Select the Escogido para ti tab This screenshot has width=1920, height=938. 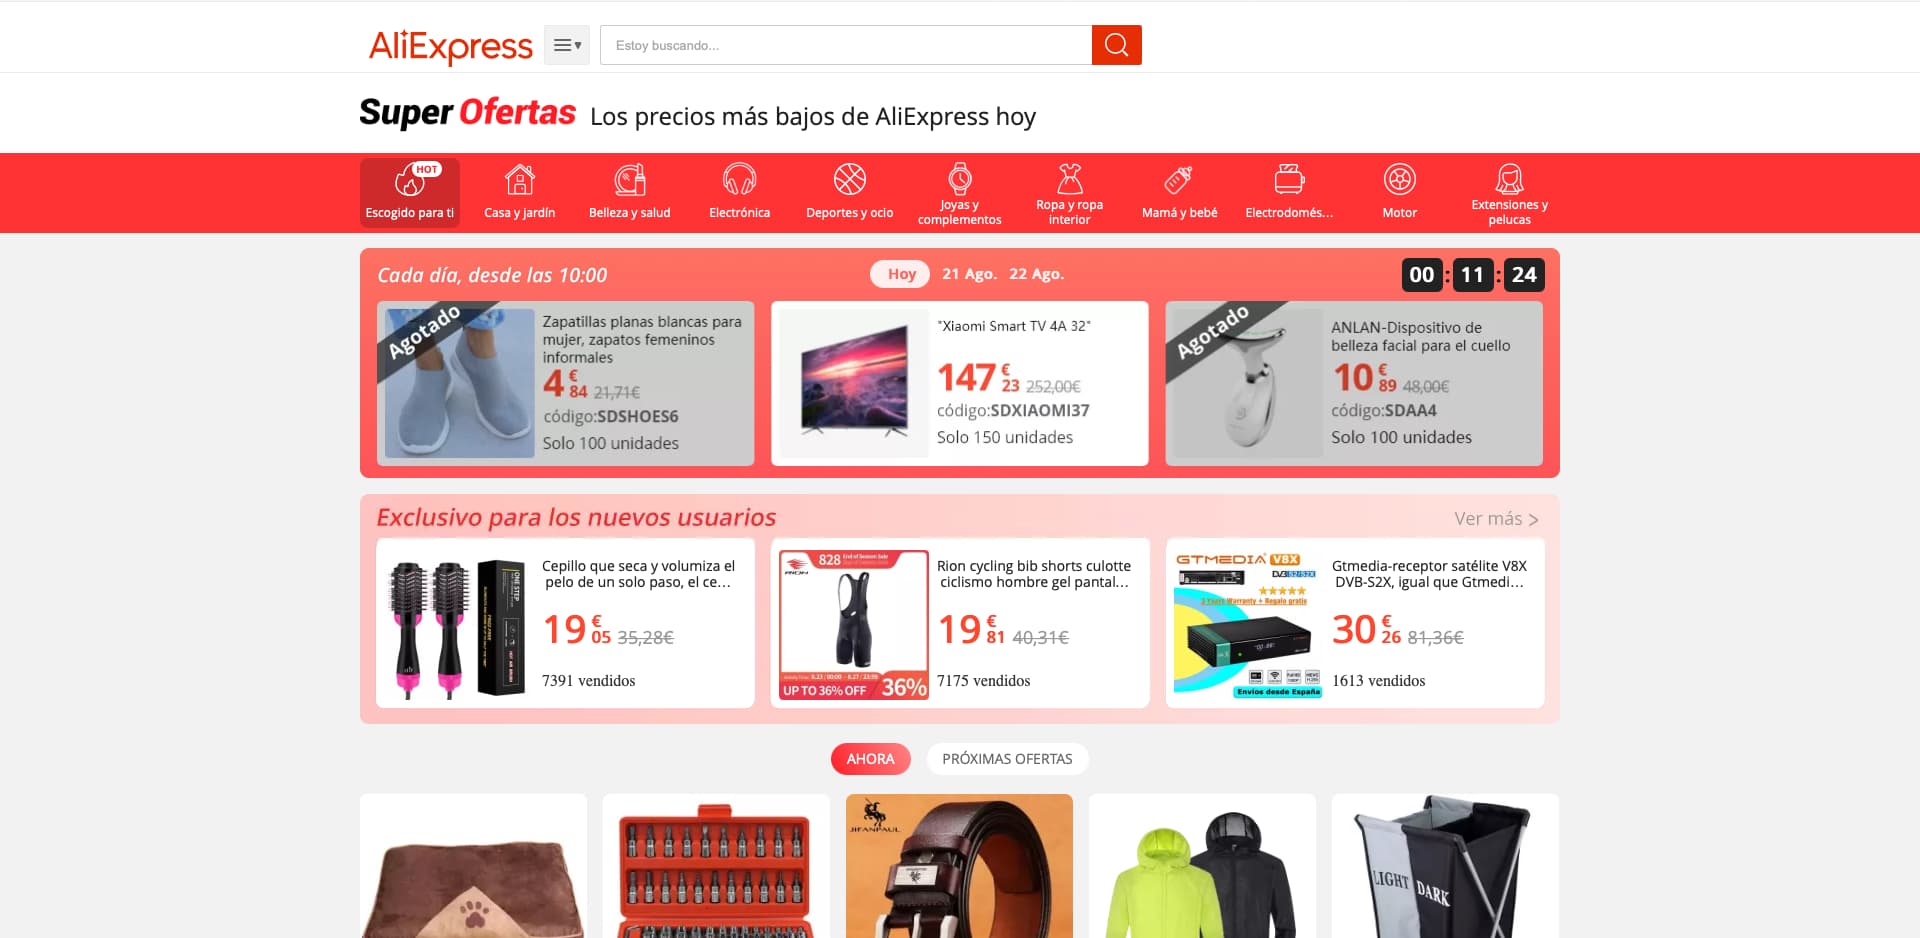410,193
